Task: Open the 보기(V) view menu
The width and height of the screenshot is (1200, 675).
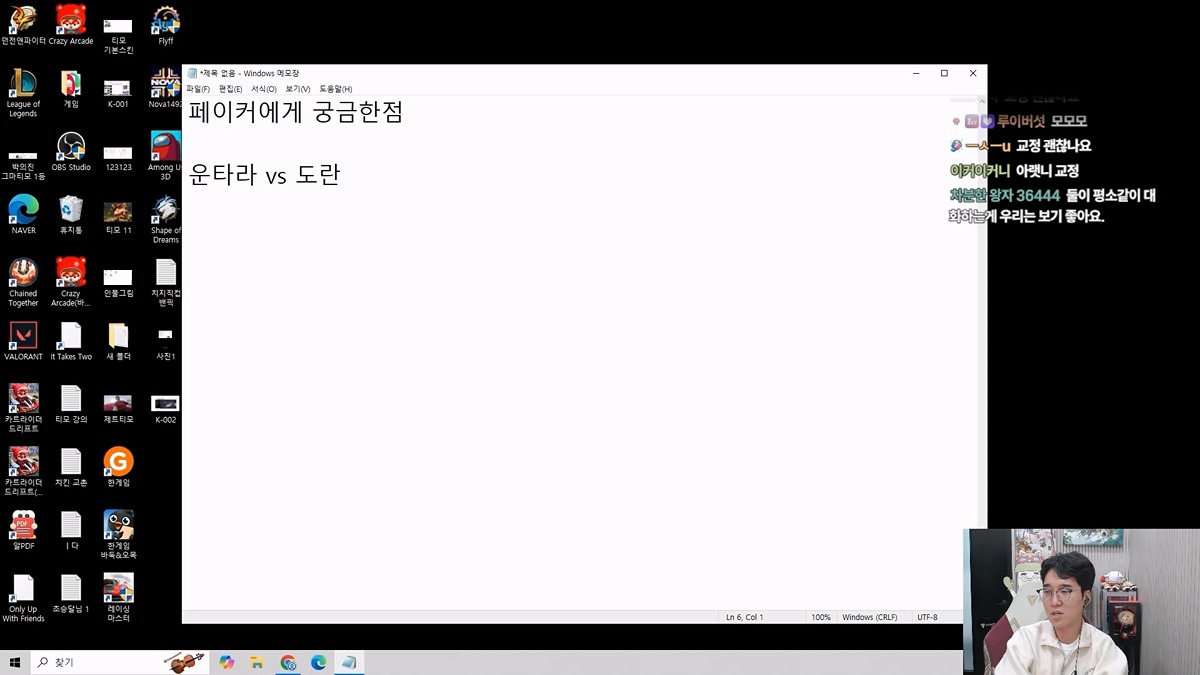Action: [x=297, y=89]
